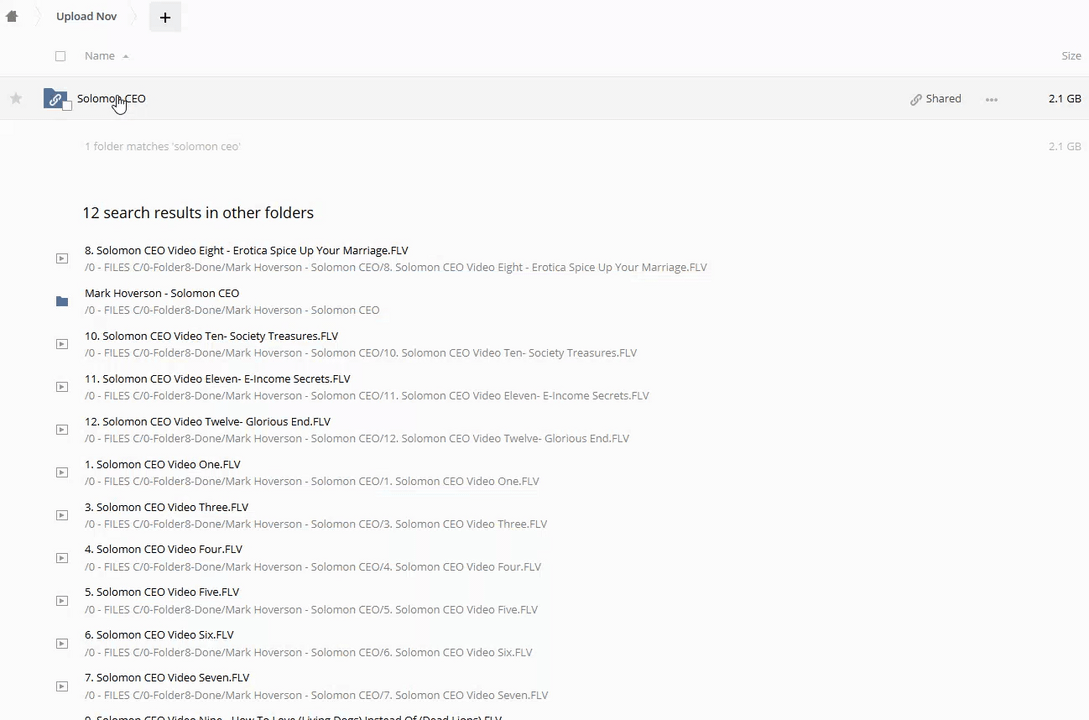The width and height of the screenshot is (1089, 720).
Task: Click video icon next to Video Ten
Action: pos(62,344)
